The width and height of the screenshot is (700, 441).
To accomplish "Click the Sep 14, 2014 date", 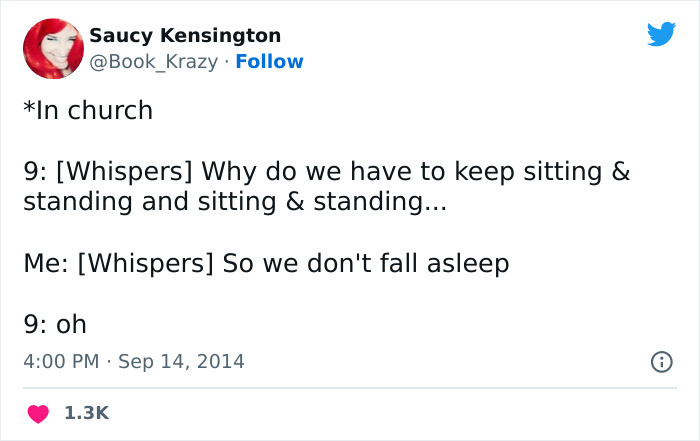I will pos(181,361).
